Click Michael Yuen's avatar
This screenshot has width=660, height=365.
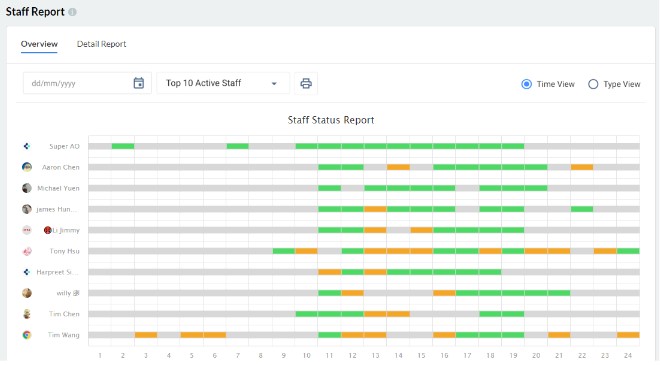(27, 188)
